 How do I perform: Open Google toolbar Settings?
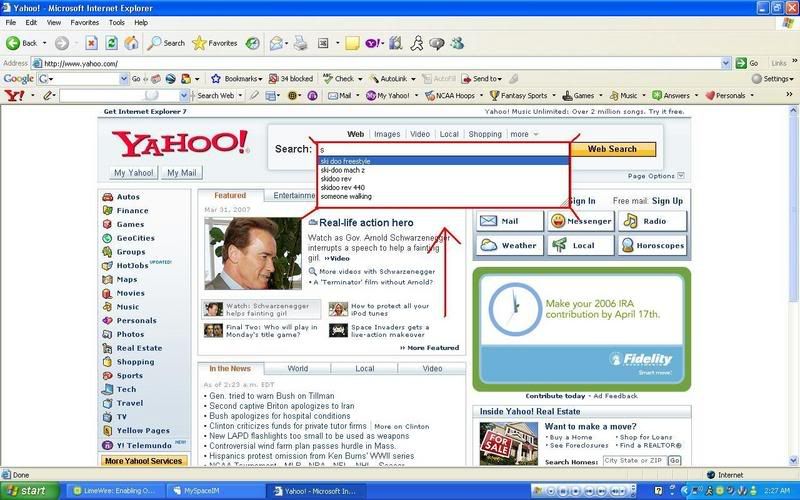tap(772, 79)
